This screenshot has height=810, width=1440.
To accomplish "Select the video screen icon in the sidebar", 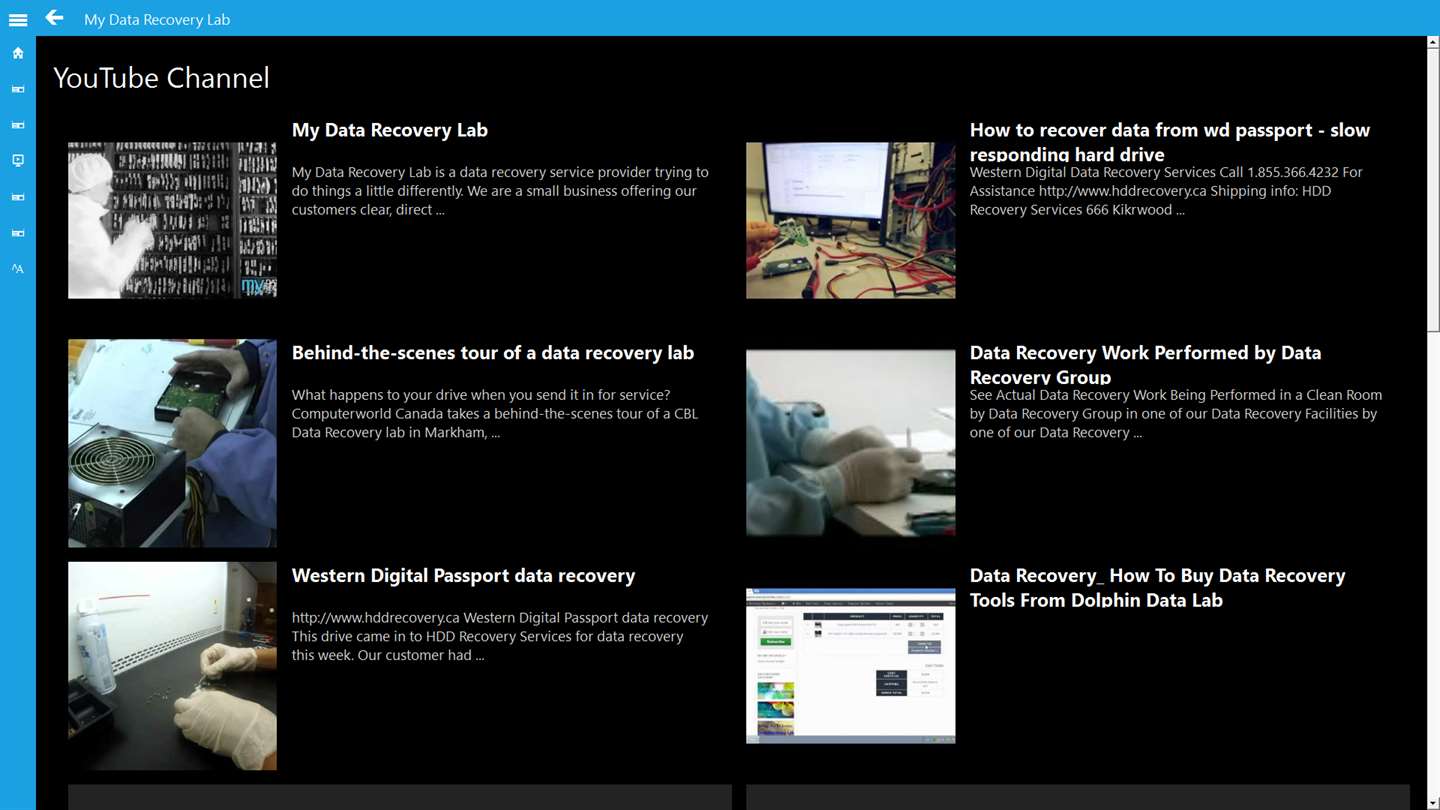I will (x=18, y=160).
